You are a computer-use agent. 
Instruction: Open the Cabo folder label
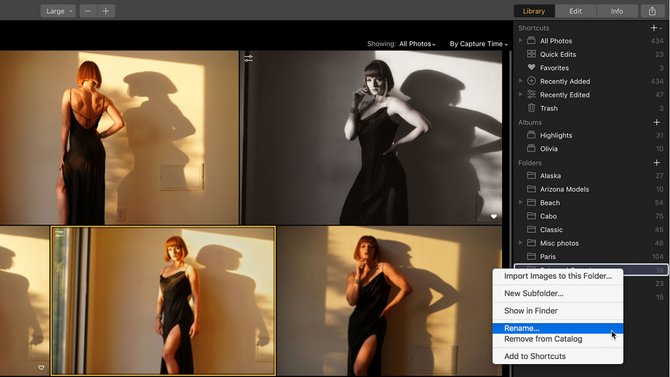click(x=548, y=216)
